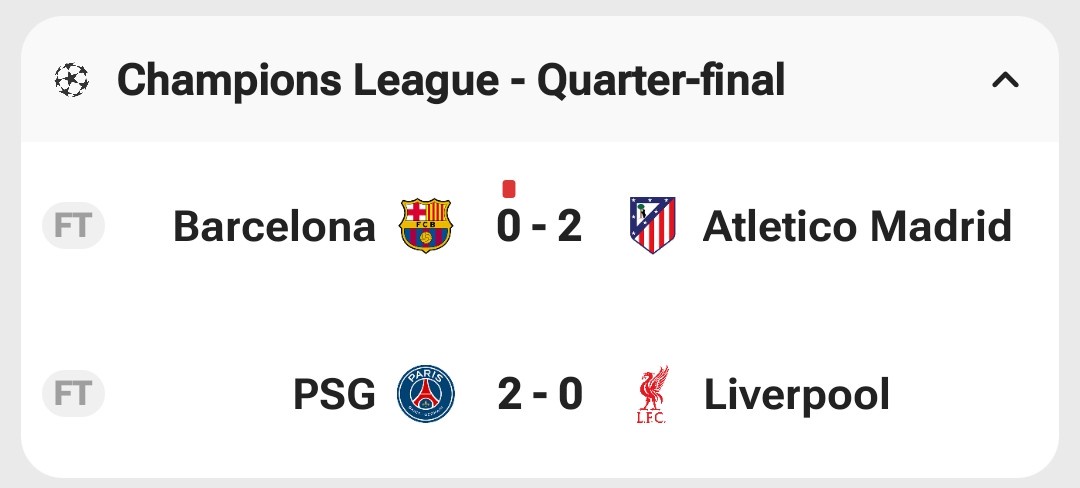Collapse the Champions League Quarter-final section
Image resolution: width=1080 pixels, height=488 pixels.
(x=1005, y=80)
